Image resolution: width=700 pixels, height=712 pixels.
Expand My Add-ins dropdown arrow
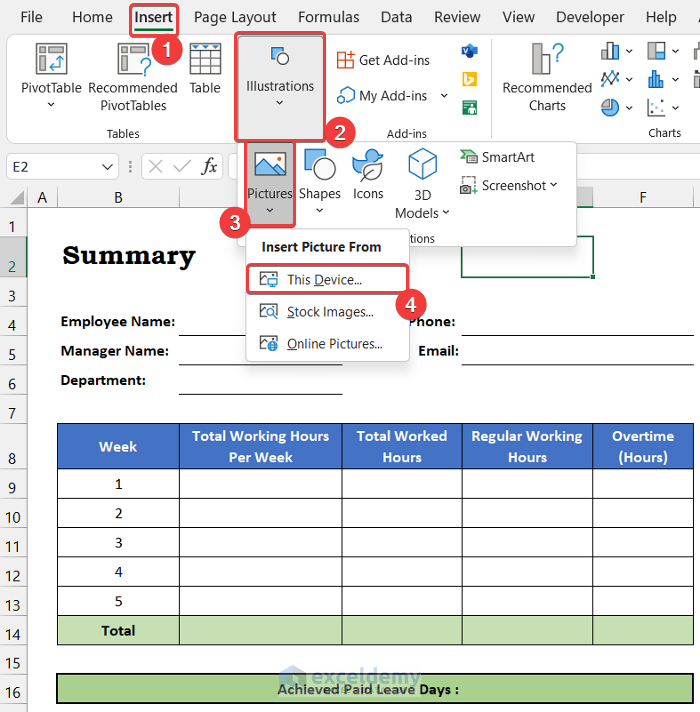(444, 95)
